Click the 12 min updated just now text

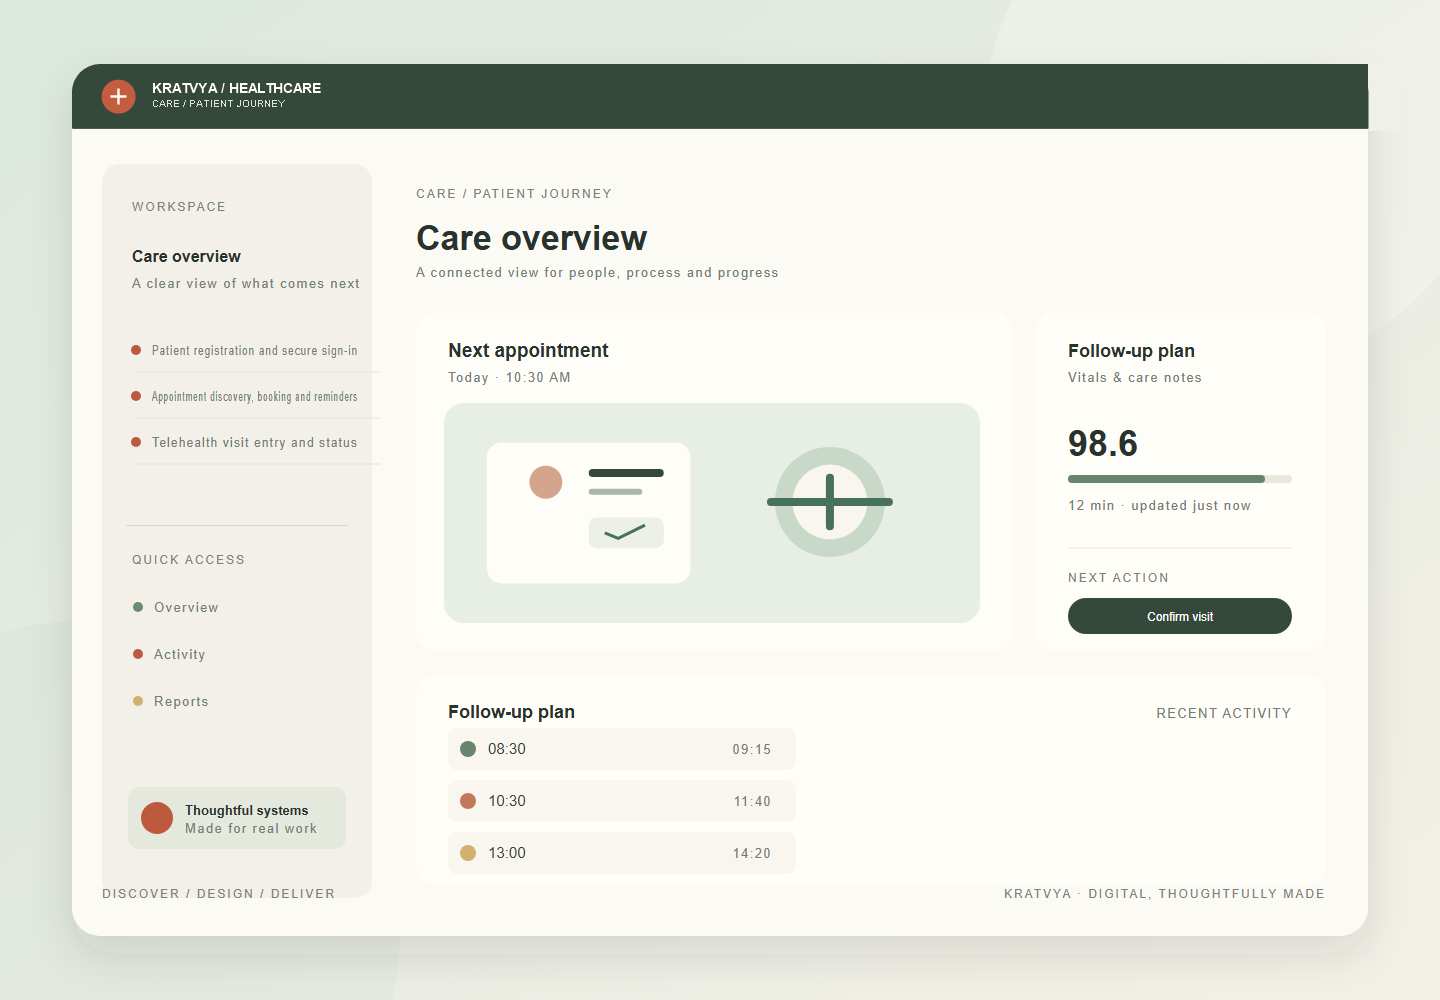[1159, 505]
